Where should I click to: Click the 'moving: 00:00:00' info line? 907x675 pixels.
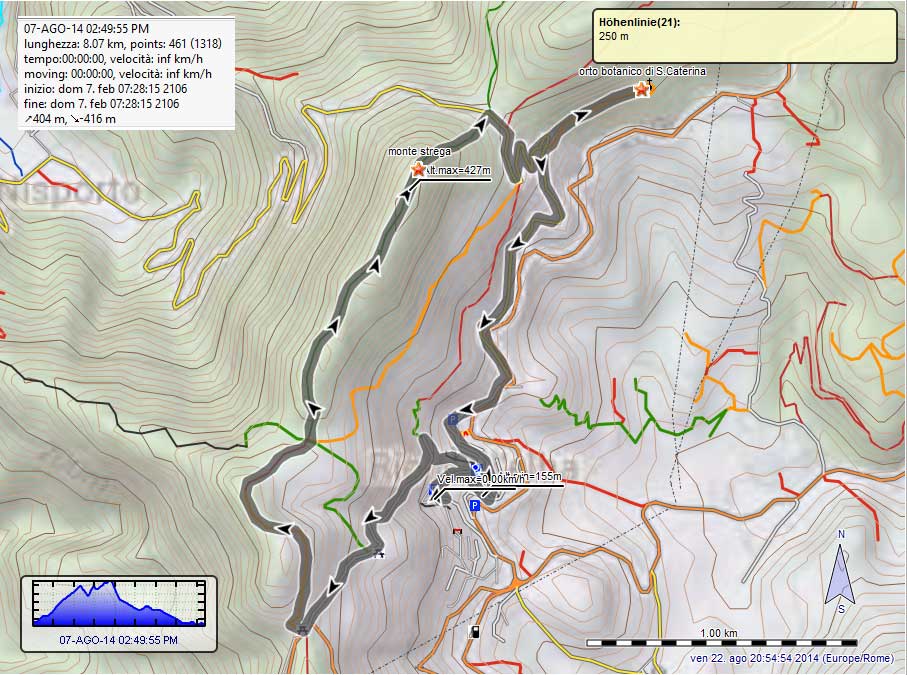point(118,73)
